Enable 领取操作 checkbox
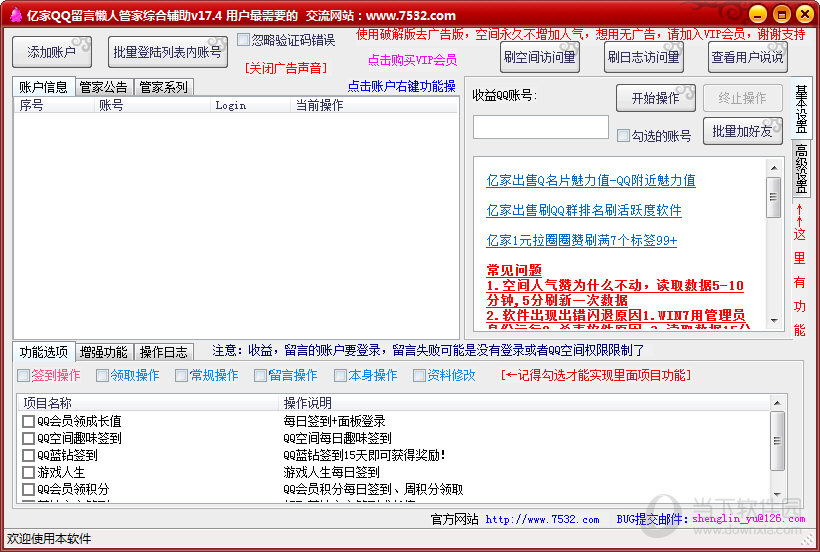Screen dimensions: 820x552 pyautogui.click(x=102, y=375)
